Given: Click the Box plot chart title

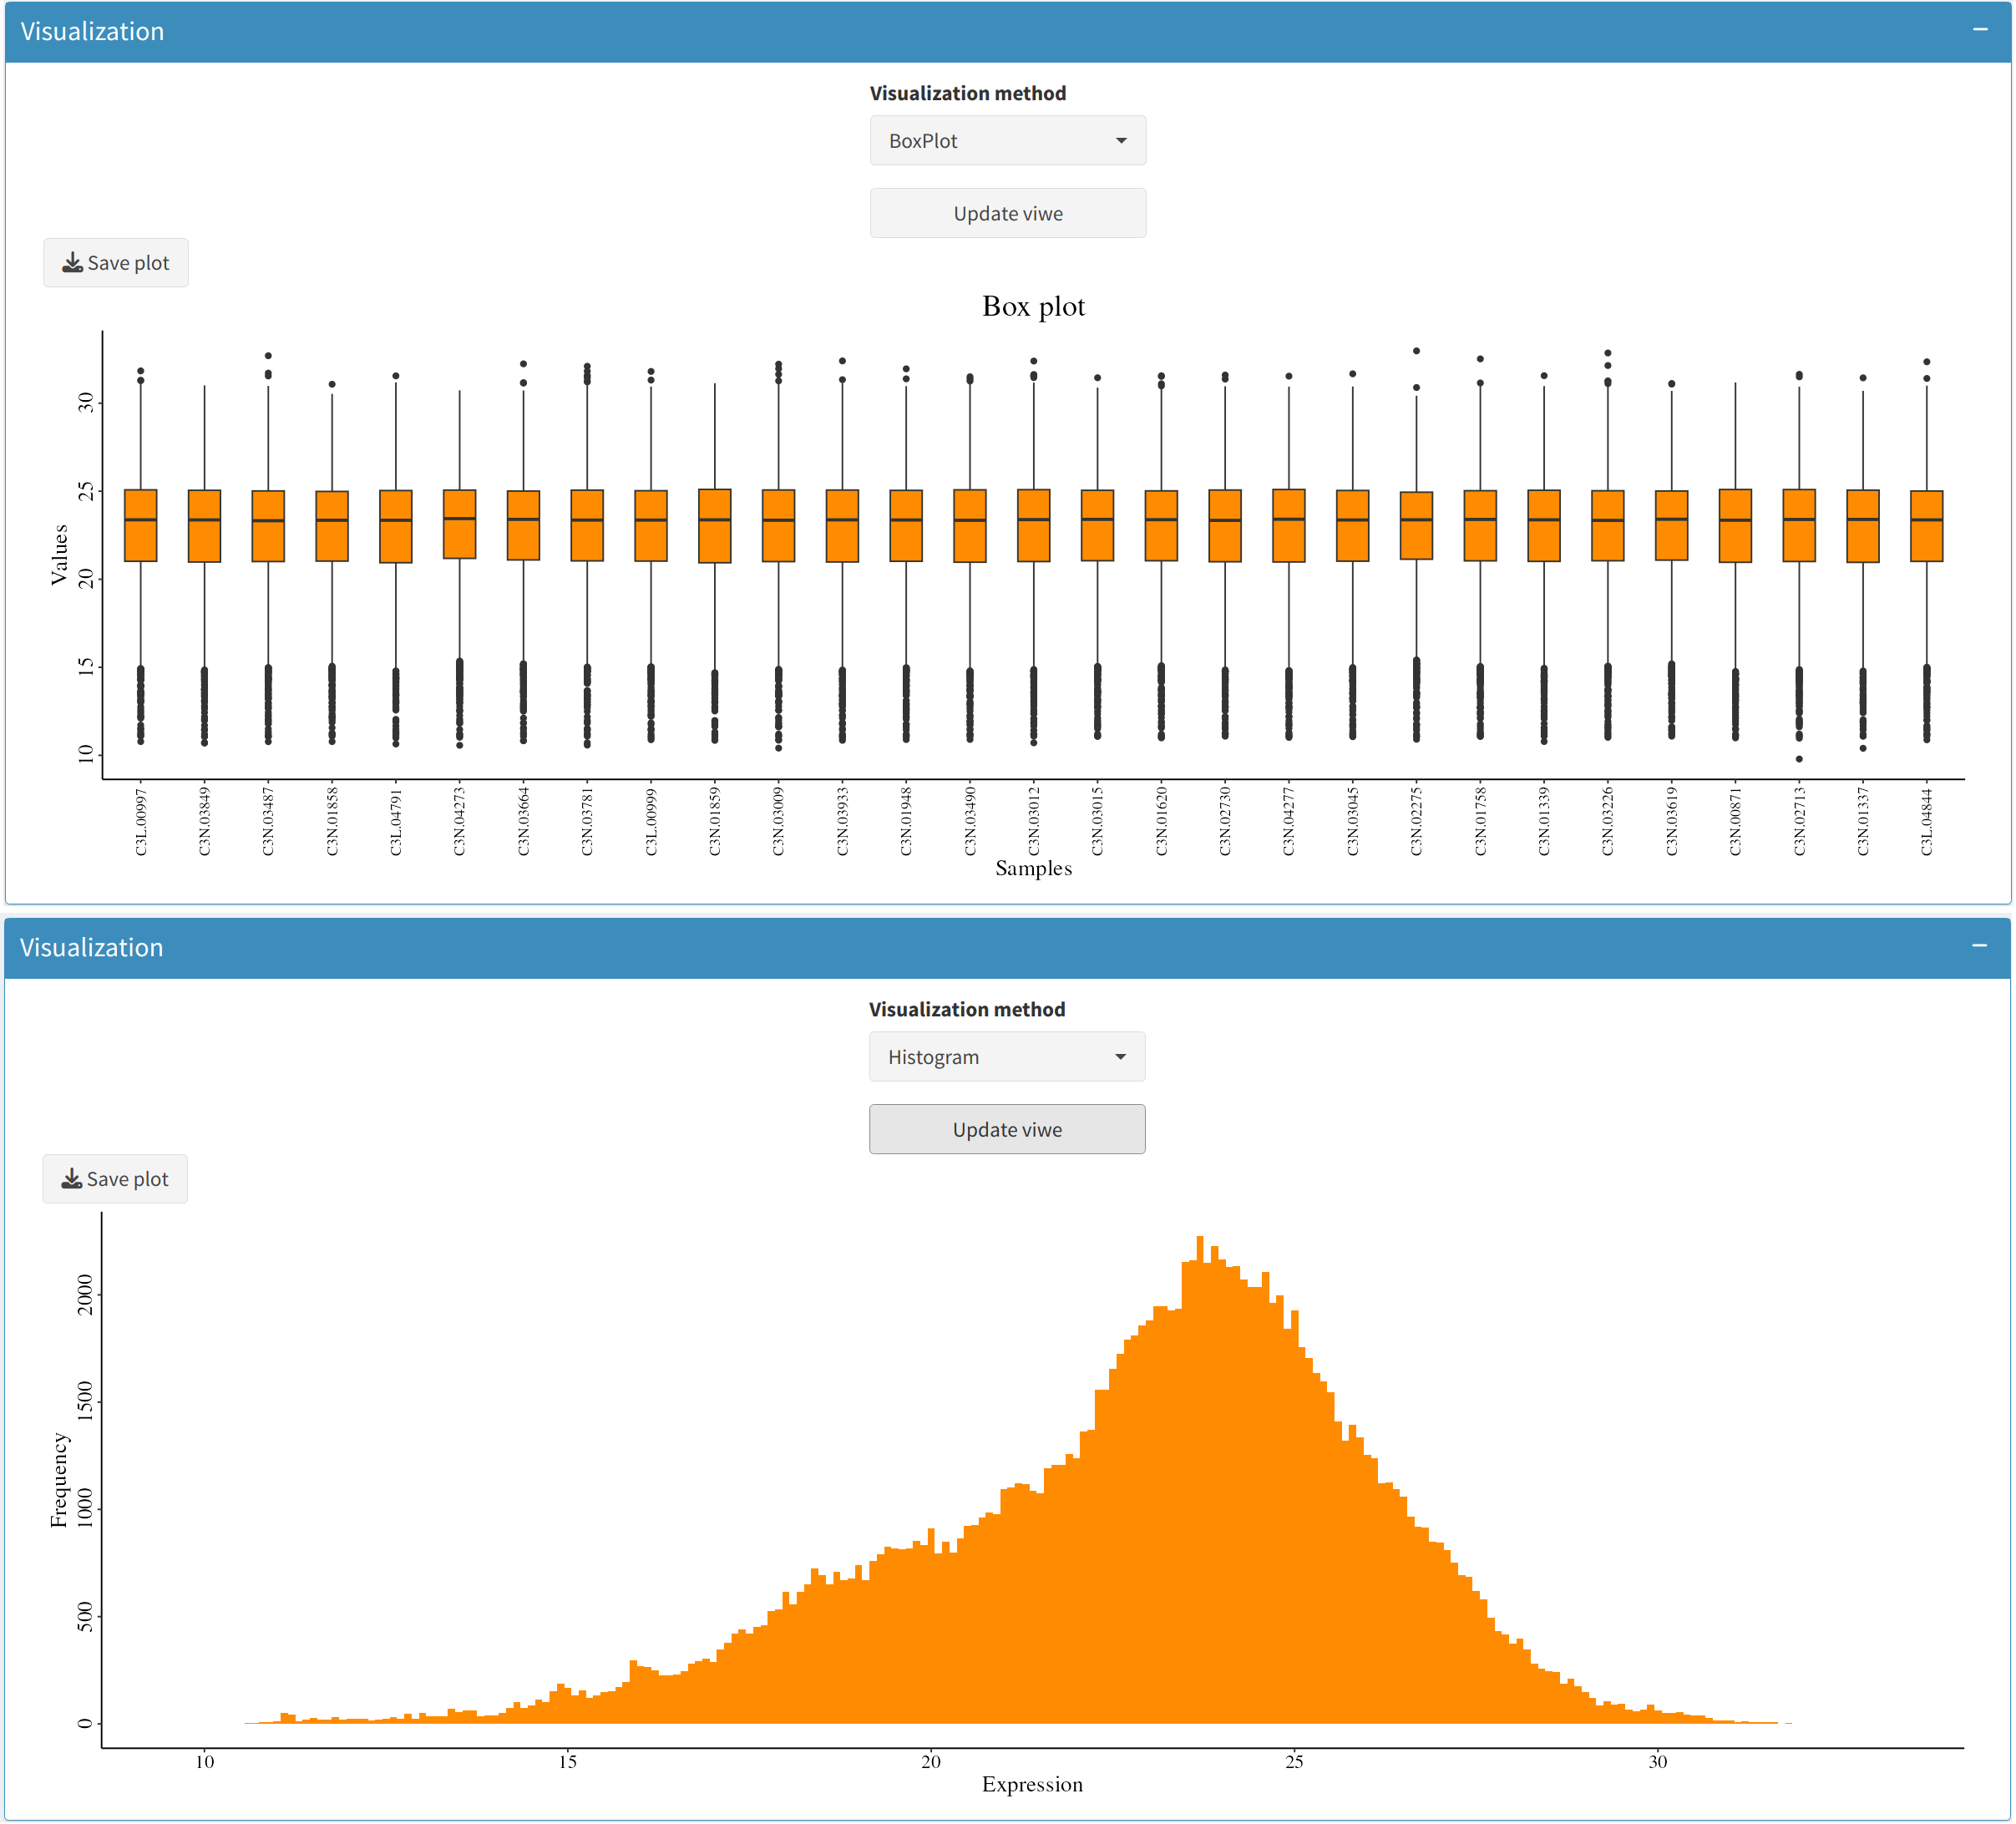Looking at the screenshot, I should tap(1033, 306).
